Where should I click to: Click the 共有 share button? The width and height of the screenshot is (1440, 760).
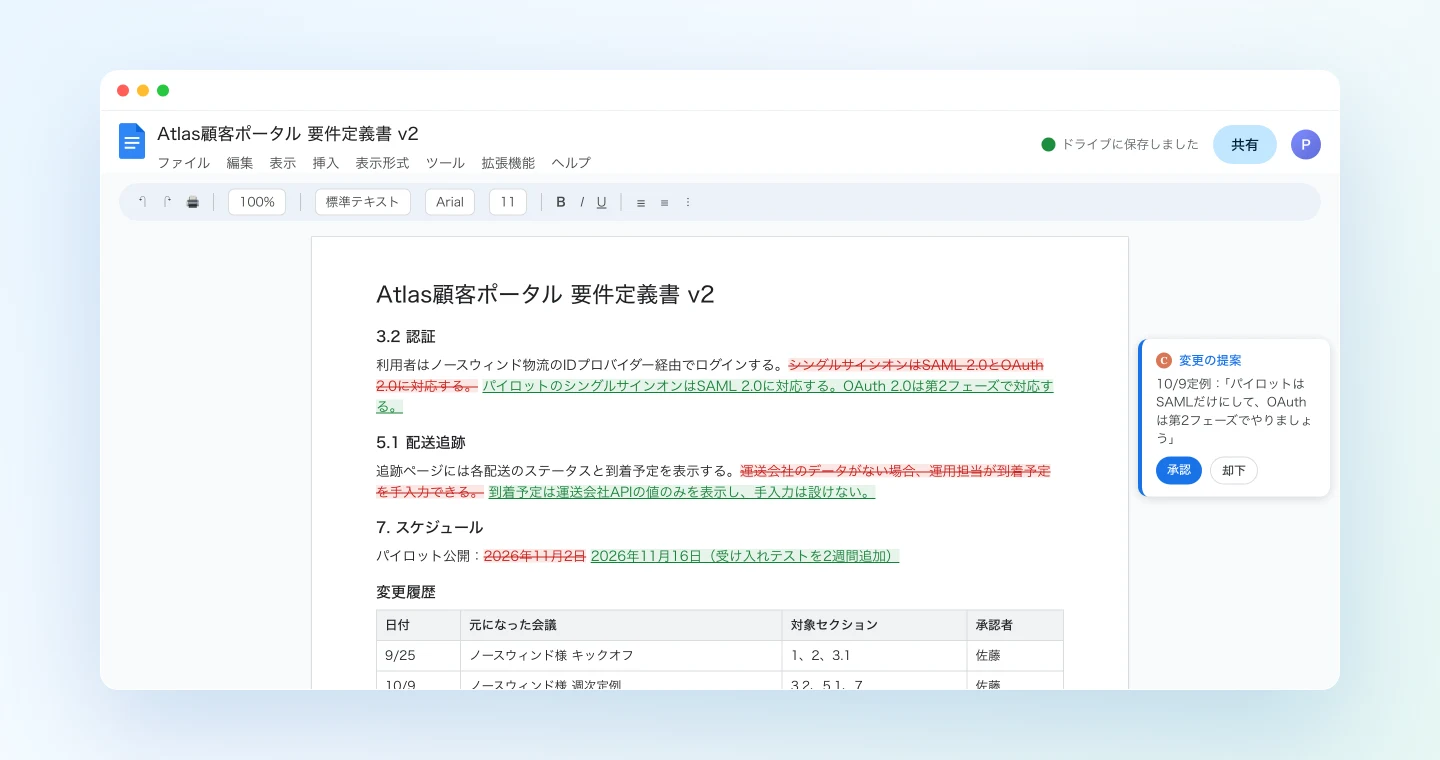1245,145
